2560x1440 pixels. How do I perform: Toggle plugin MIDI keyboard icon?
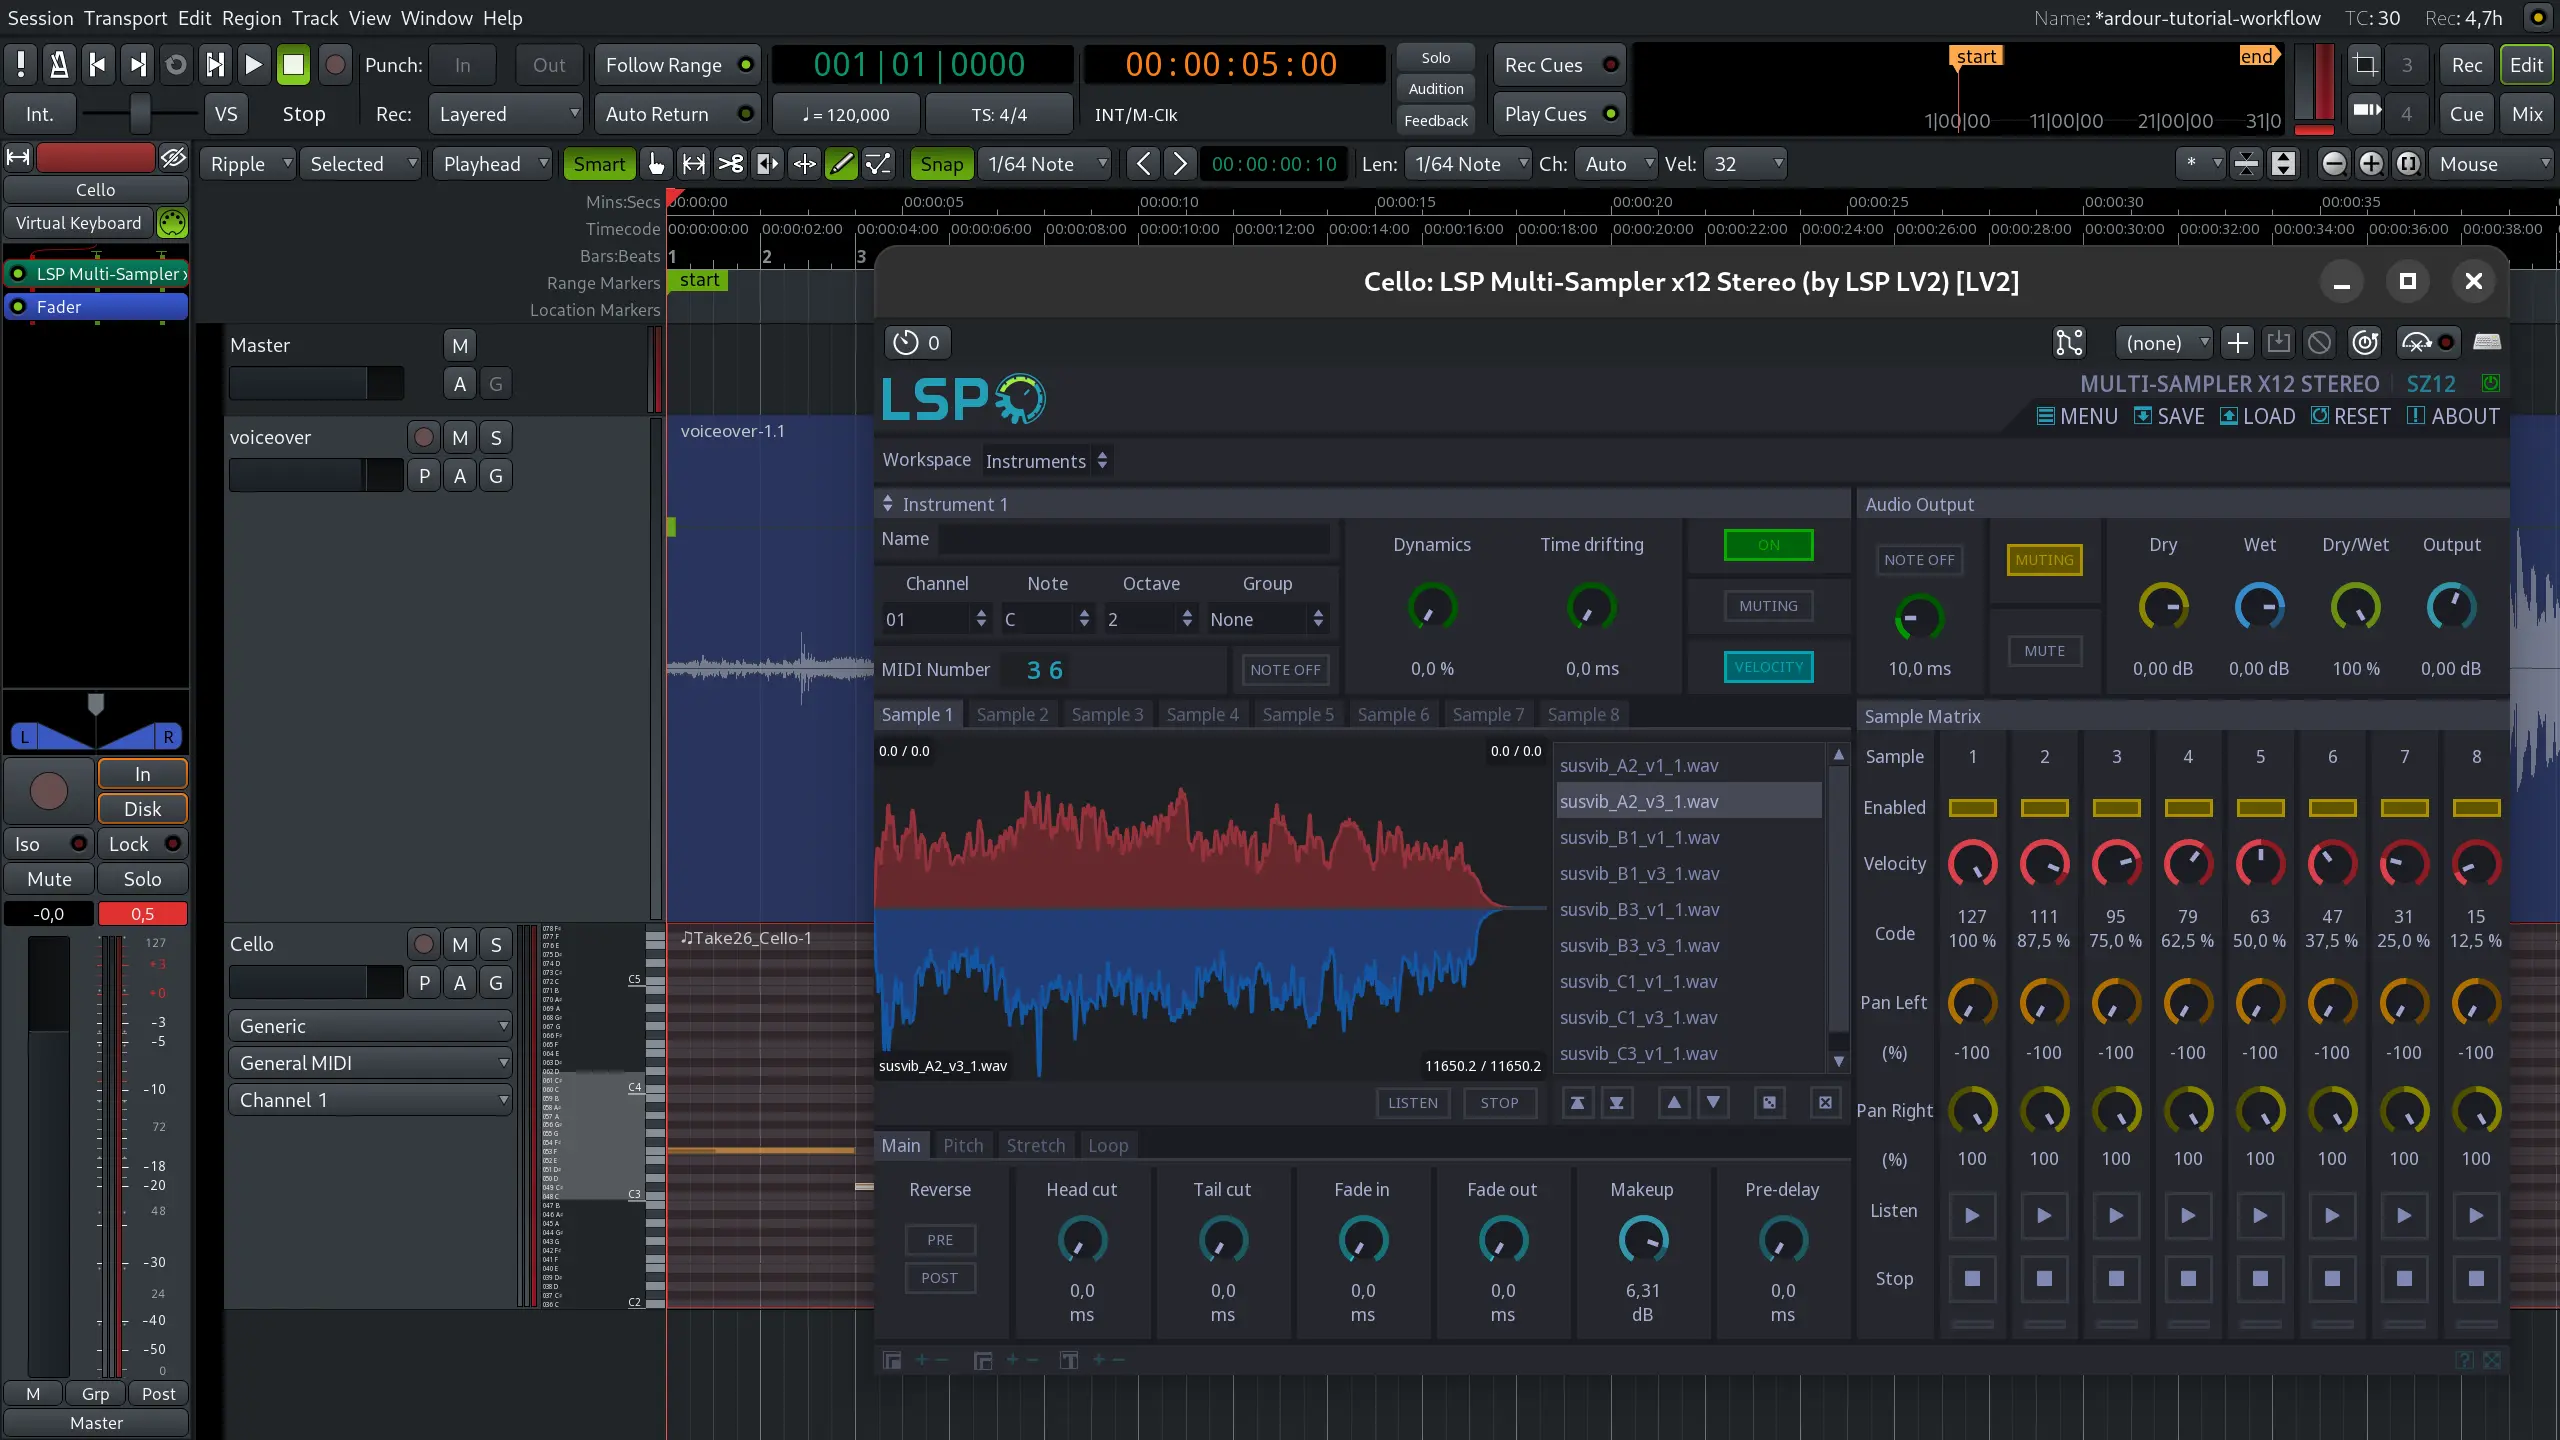click(2487, 343)
